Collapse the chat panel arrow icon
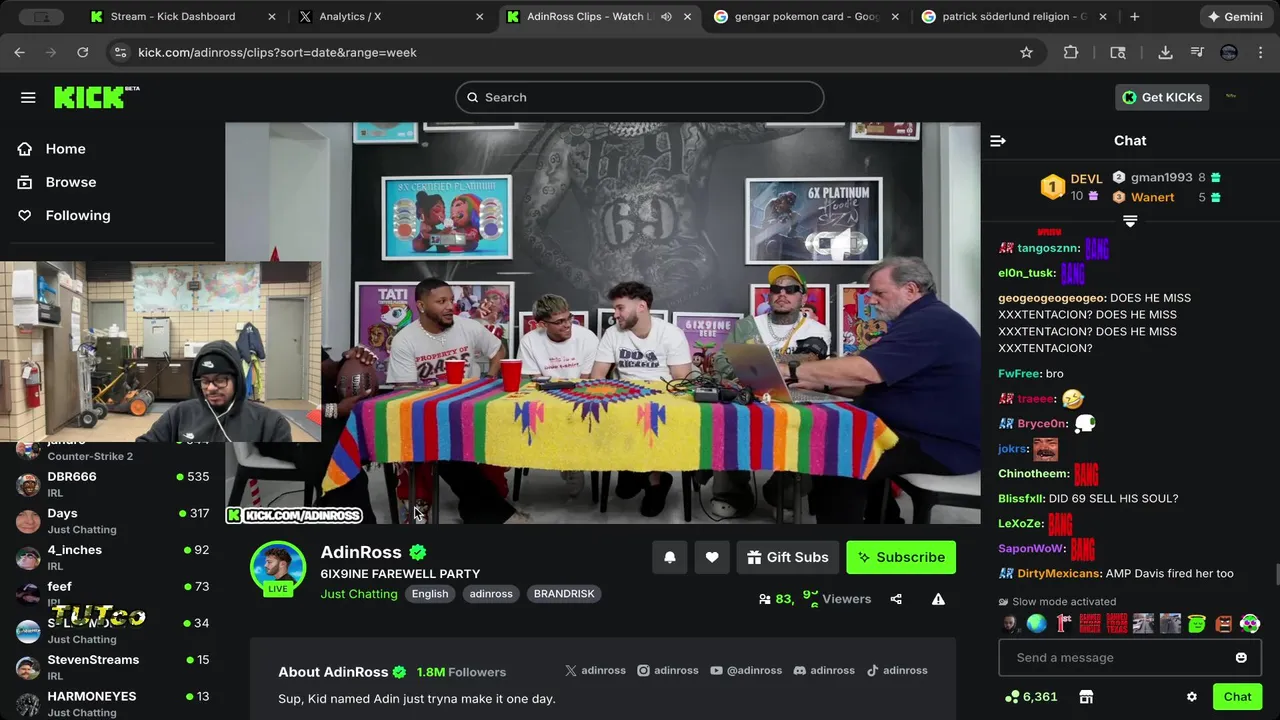1280x720 pixels. point(997,141)
